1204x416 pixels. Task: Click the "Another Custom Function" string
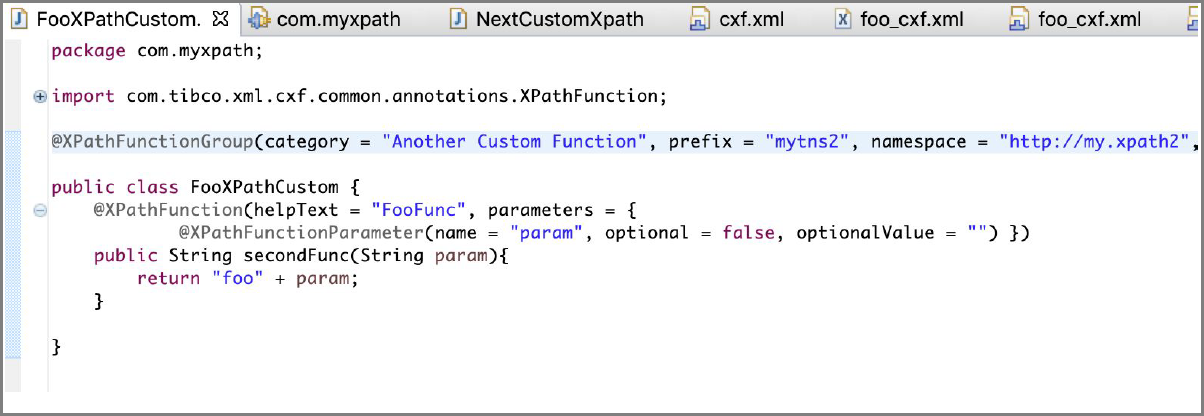(x=514, y=141)
